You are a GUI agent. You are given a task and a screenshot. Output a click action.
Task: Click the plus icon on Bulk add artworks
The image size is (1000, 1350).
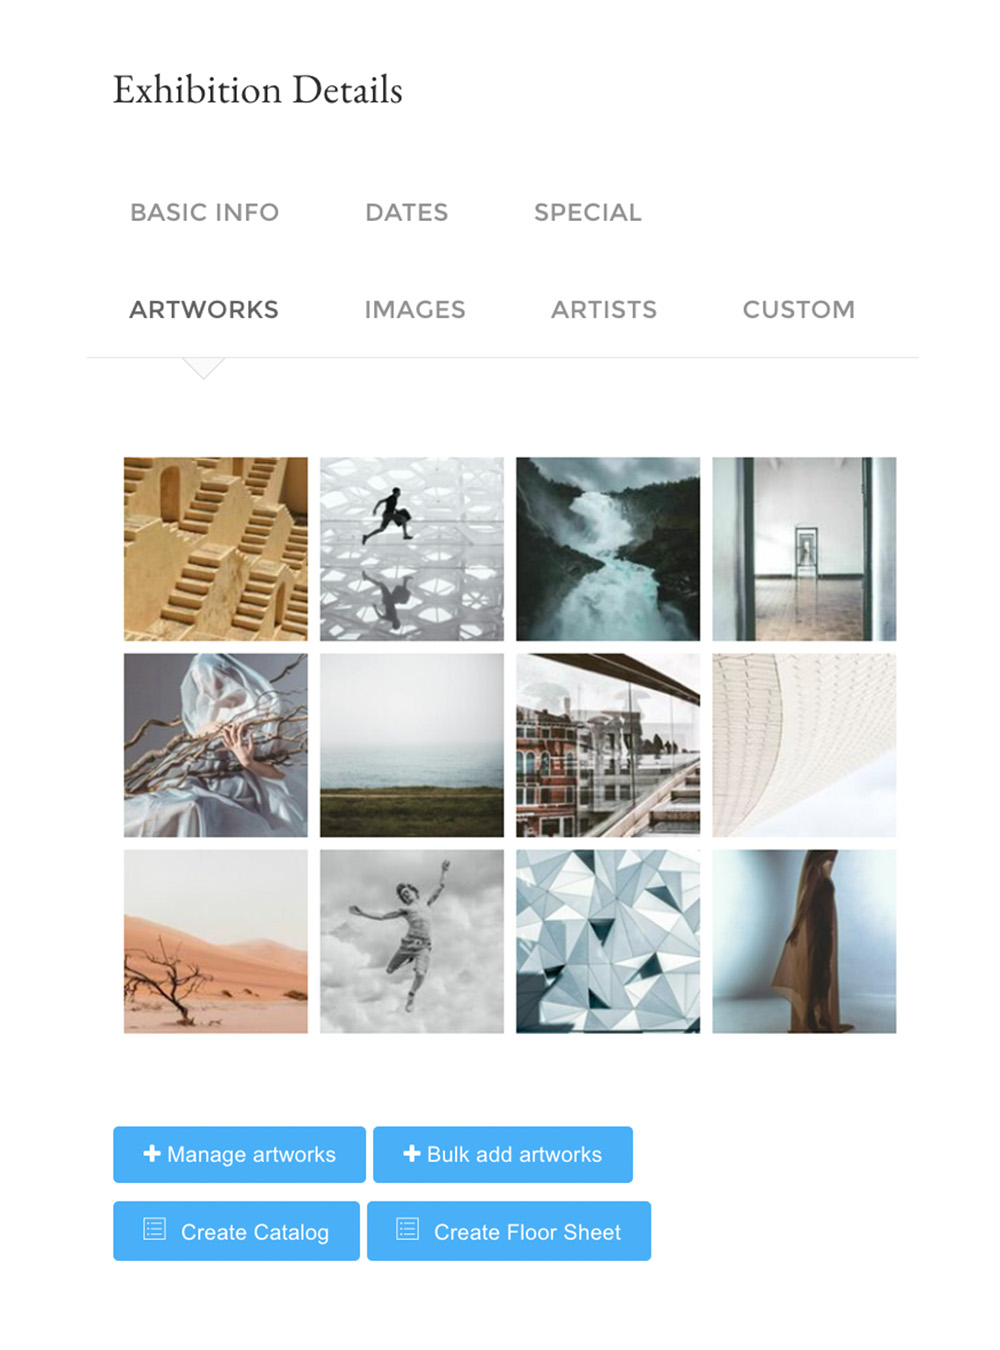coord(412,1153)
